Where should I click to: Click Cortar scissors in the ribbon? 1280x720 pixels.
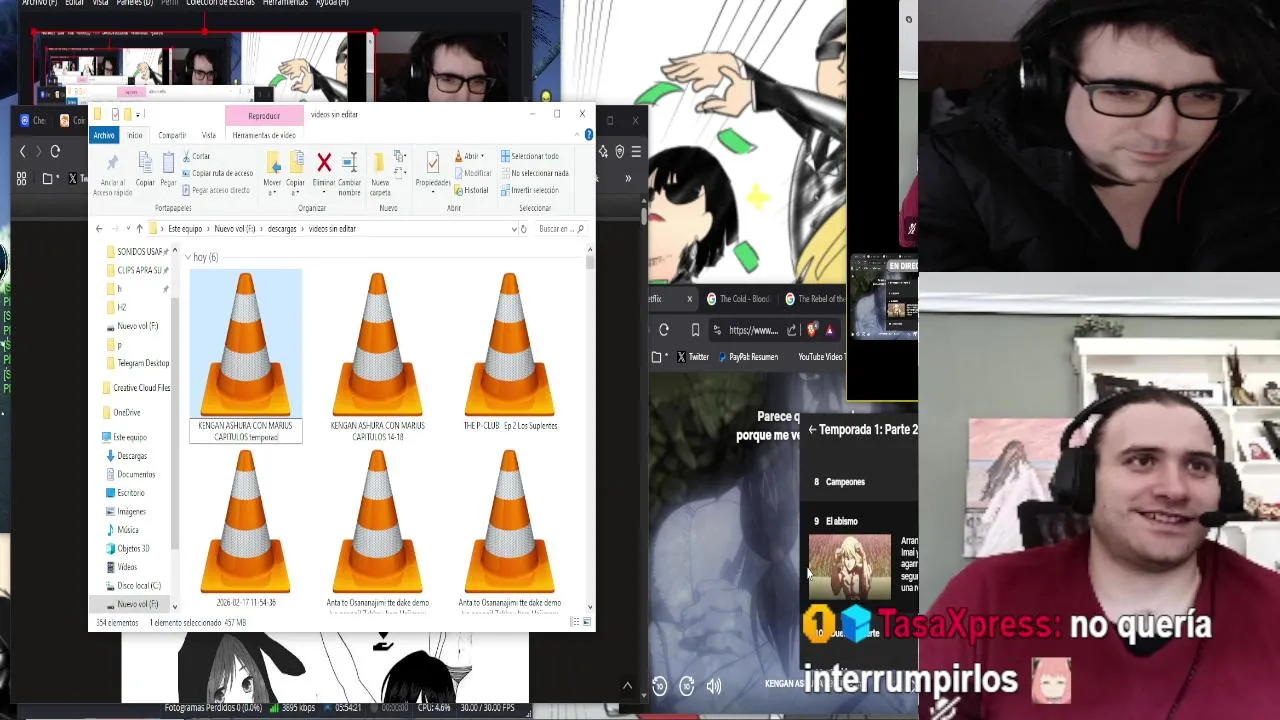196,156
